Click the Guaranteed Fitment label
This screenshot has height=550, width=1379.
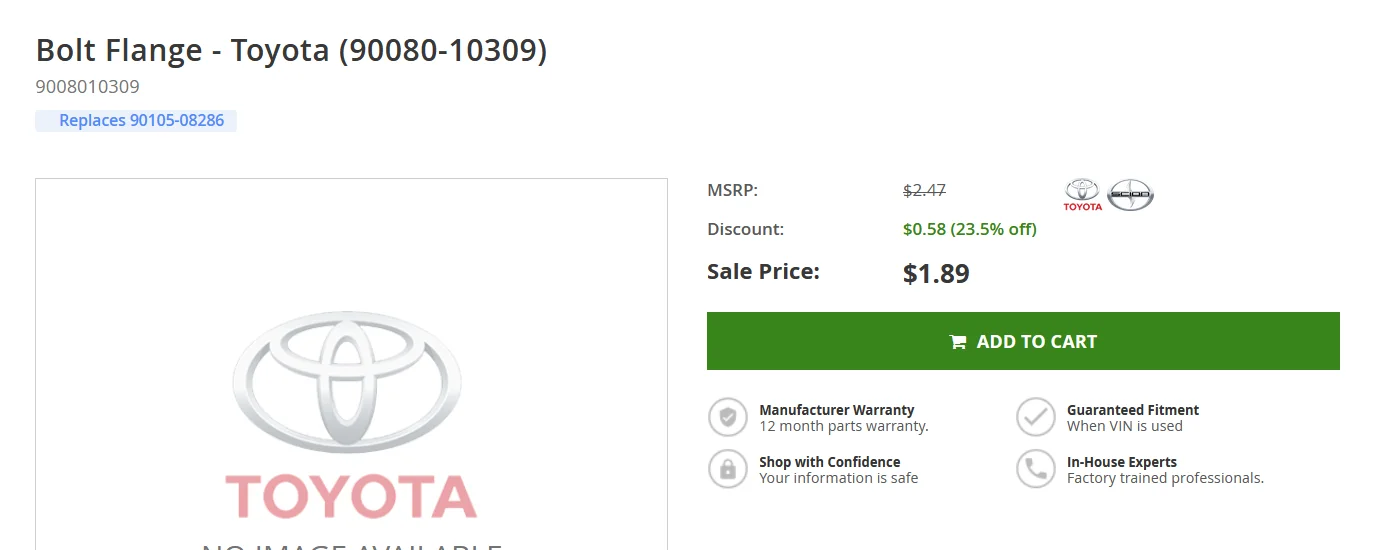(x=1132, y=410)
